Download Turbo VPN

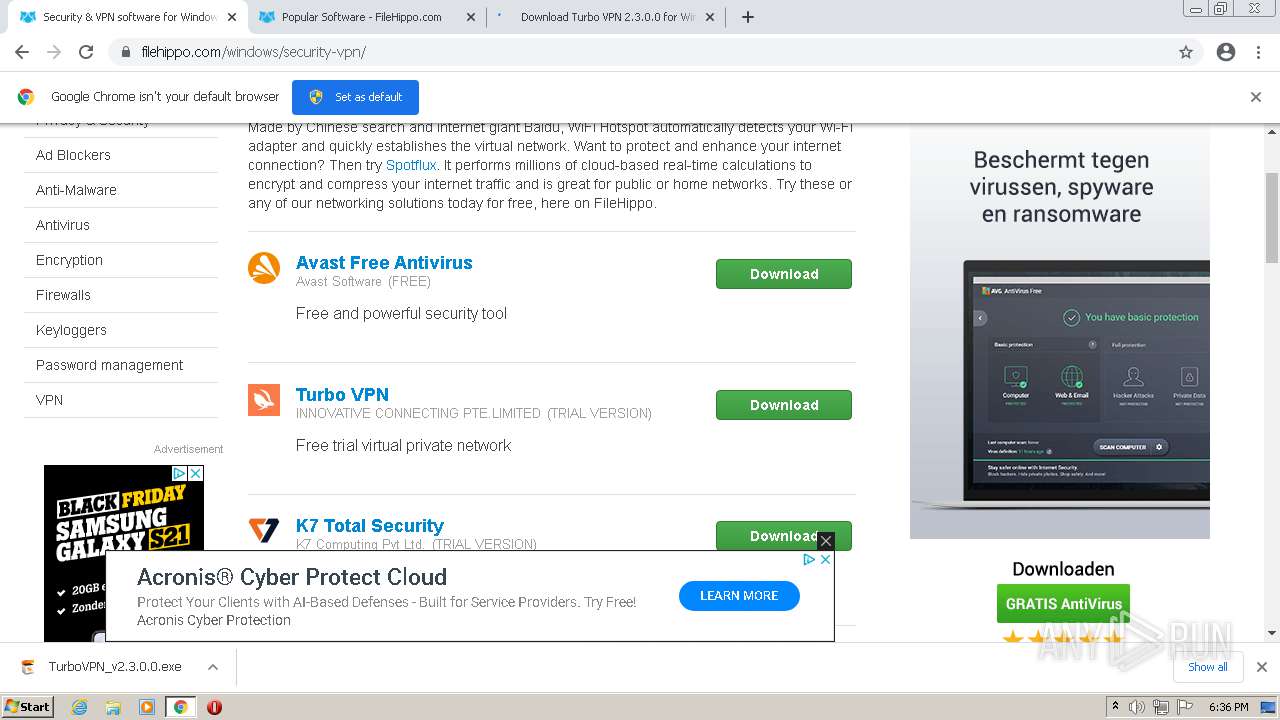tap(784, 405)
